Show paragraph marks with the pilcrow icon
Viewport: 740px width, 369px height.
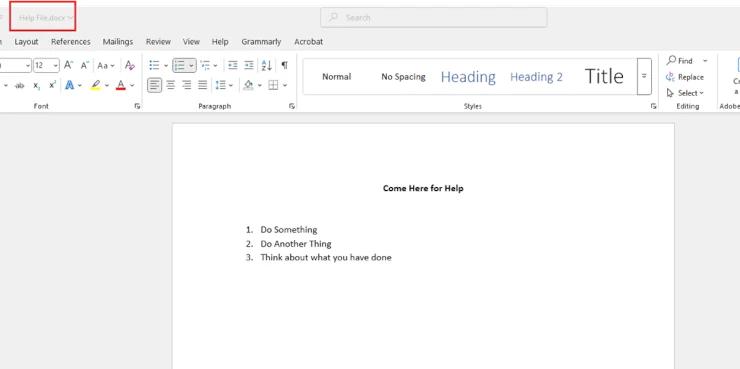coord(284,65)
